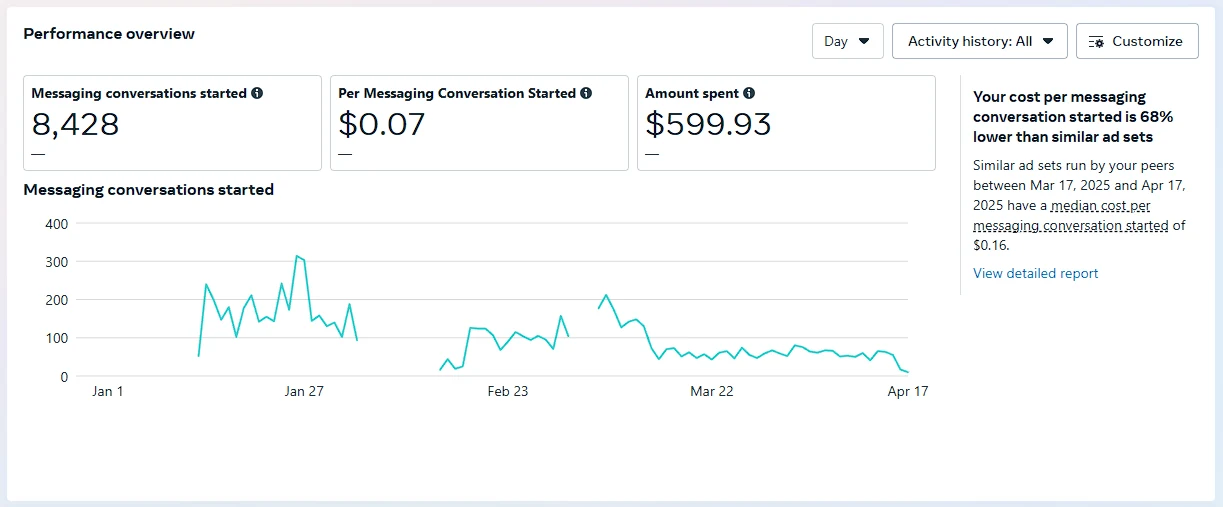
Task: Select the Per Messaging Conversation Started card
Action: [x=479, y=123]
